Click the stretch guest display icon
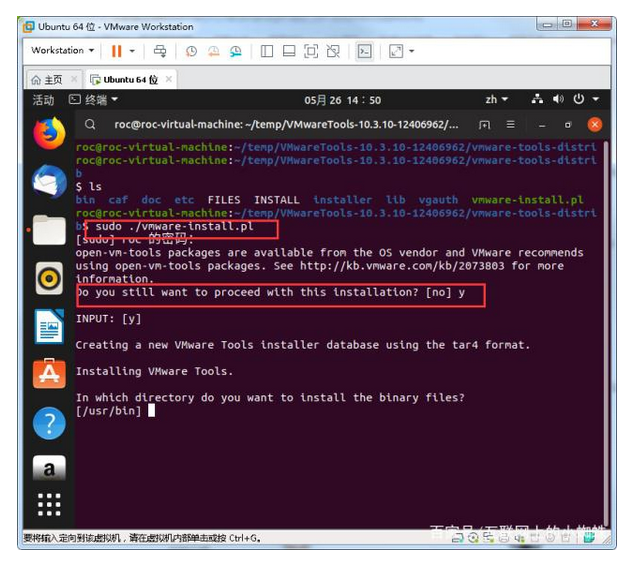Image resolution: width=633 pixels, height=563 pixels. [x=396, y=51]
